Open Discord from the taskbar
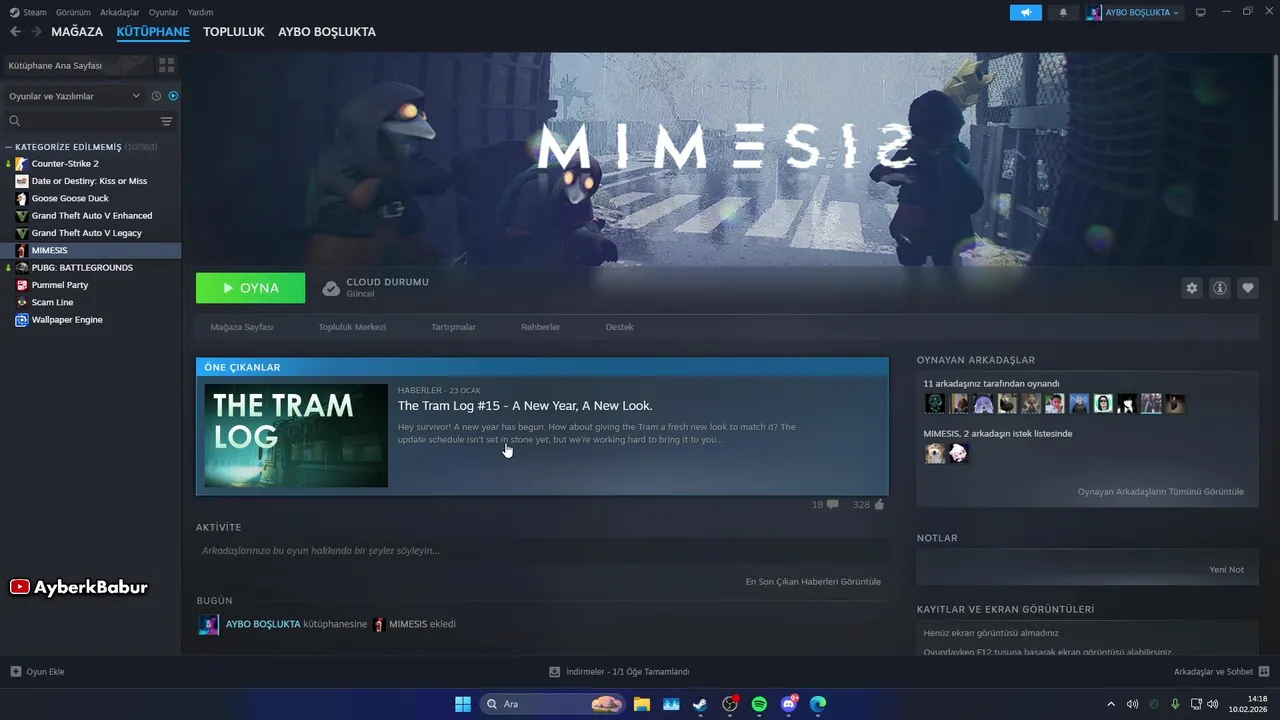1280x720 pixels. point(789,704)
